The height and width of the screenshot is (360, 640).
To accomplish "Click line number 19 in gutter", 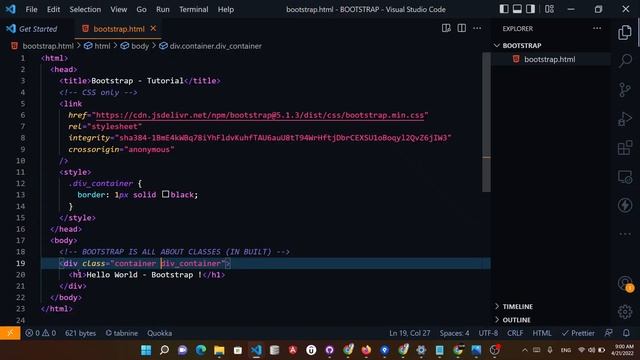I will (20, 263).
